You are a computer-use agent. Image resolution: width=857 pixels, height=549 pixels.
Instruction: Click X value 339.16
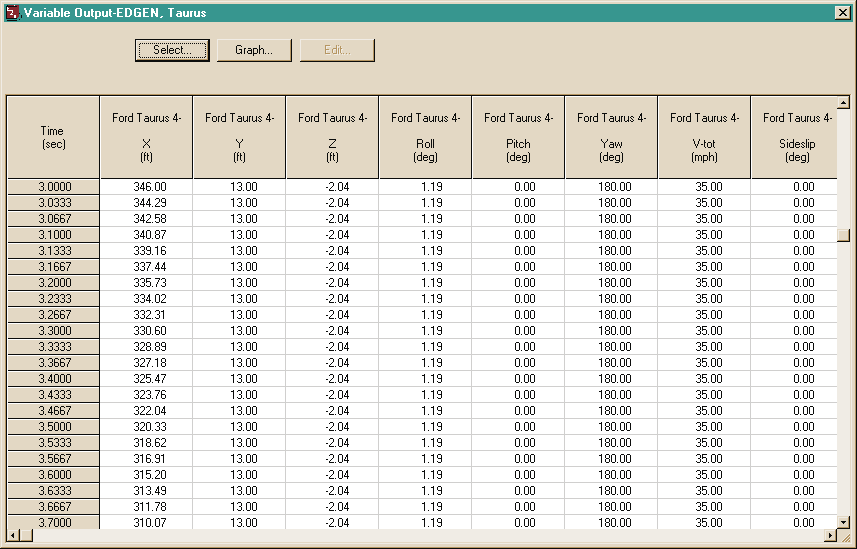(x=146, y=250)
